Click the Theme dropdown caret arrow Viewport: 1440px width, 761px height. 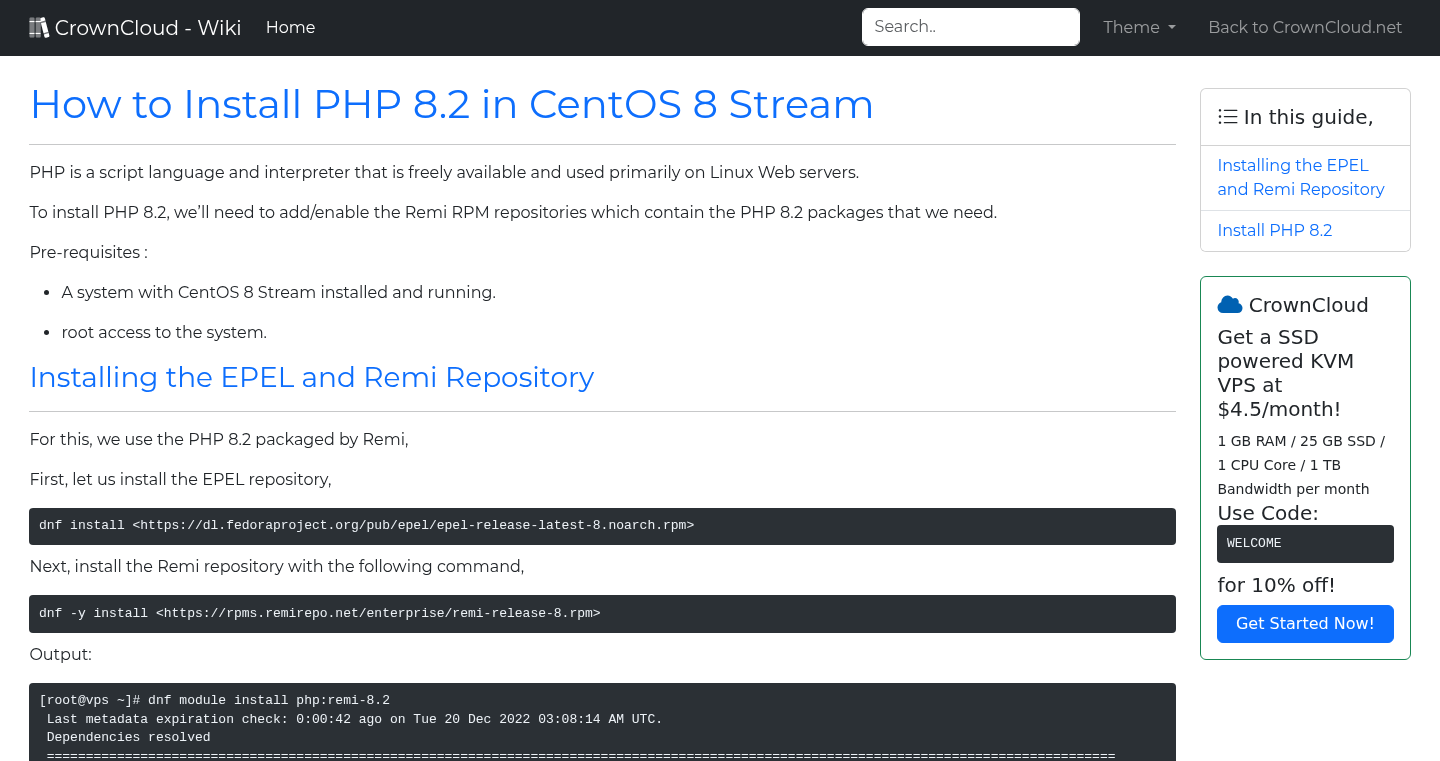(1172, 28)
